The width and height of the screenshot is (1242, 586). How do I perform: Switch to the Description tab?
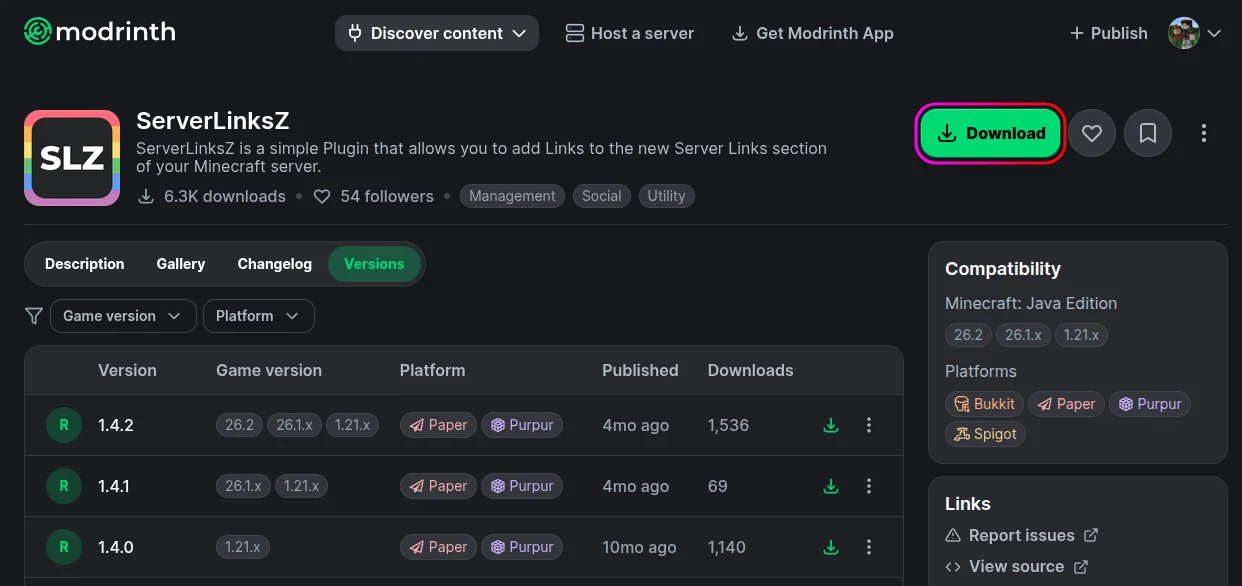(85, 264)
